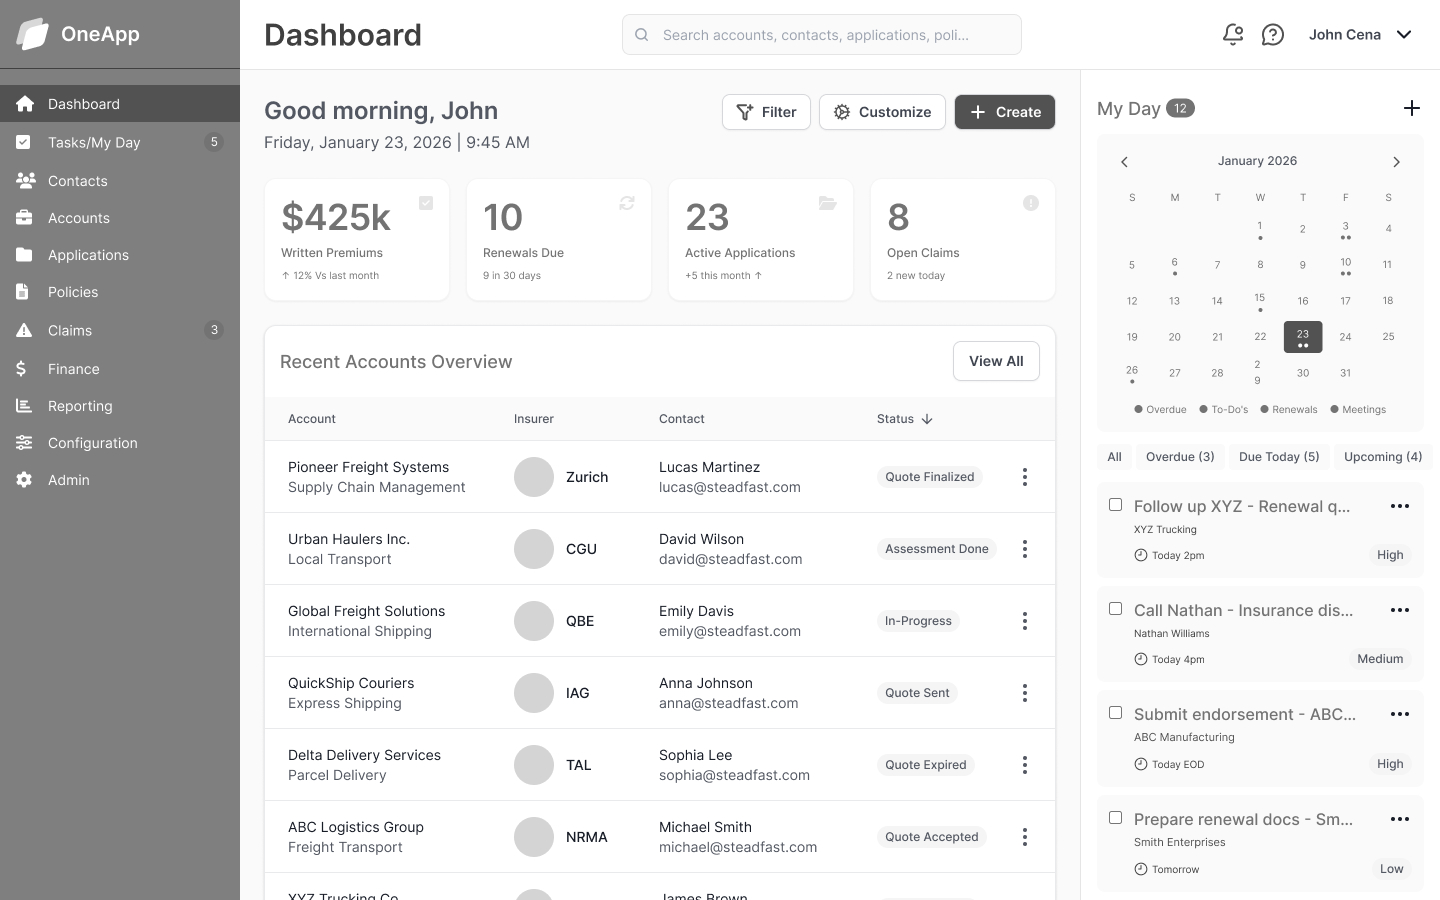The width and height of the screenshot is (1440, 900).
Task: Sort the table by Status column arrow
Action: (927, 419)
